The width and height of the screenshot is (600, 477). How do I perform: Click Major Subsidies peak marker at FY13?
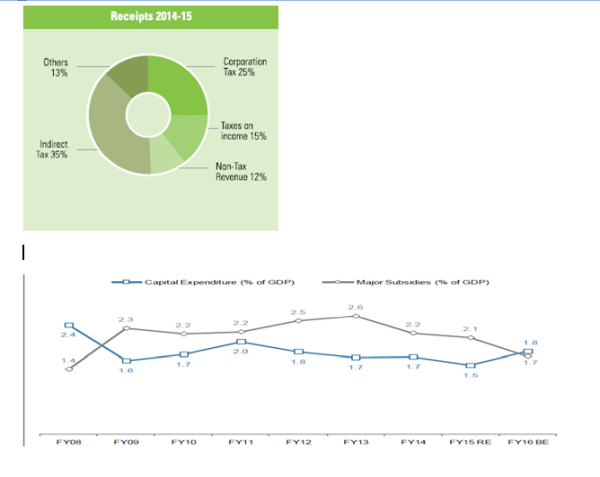(355, 316)
